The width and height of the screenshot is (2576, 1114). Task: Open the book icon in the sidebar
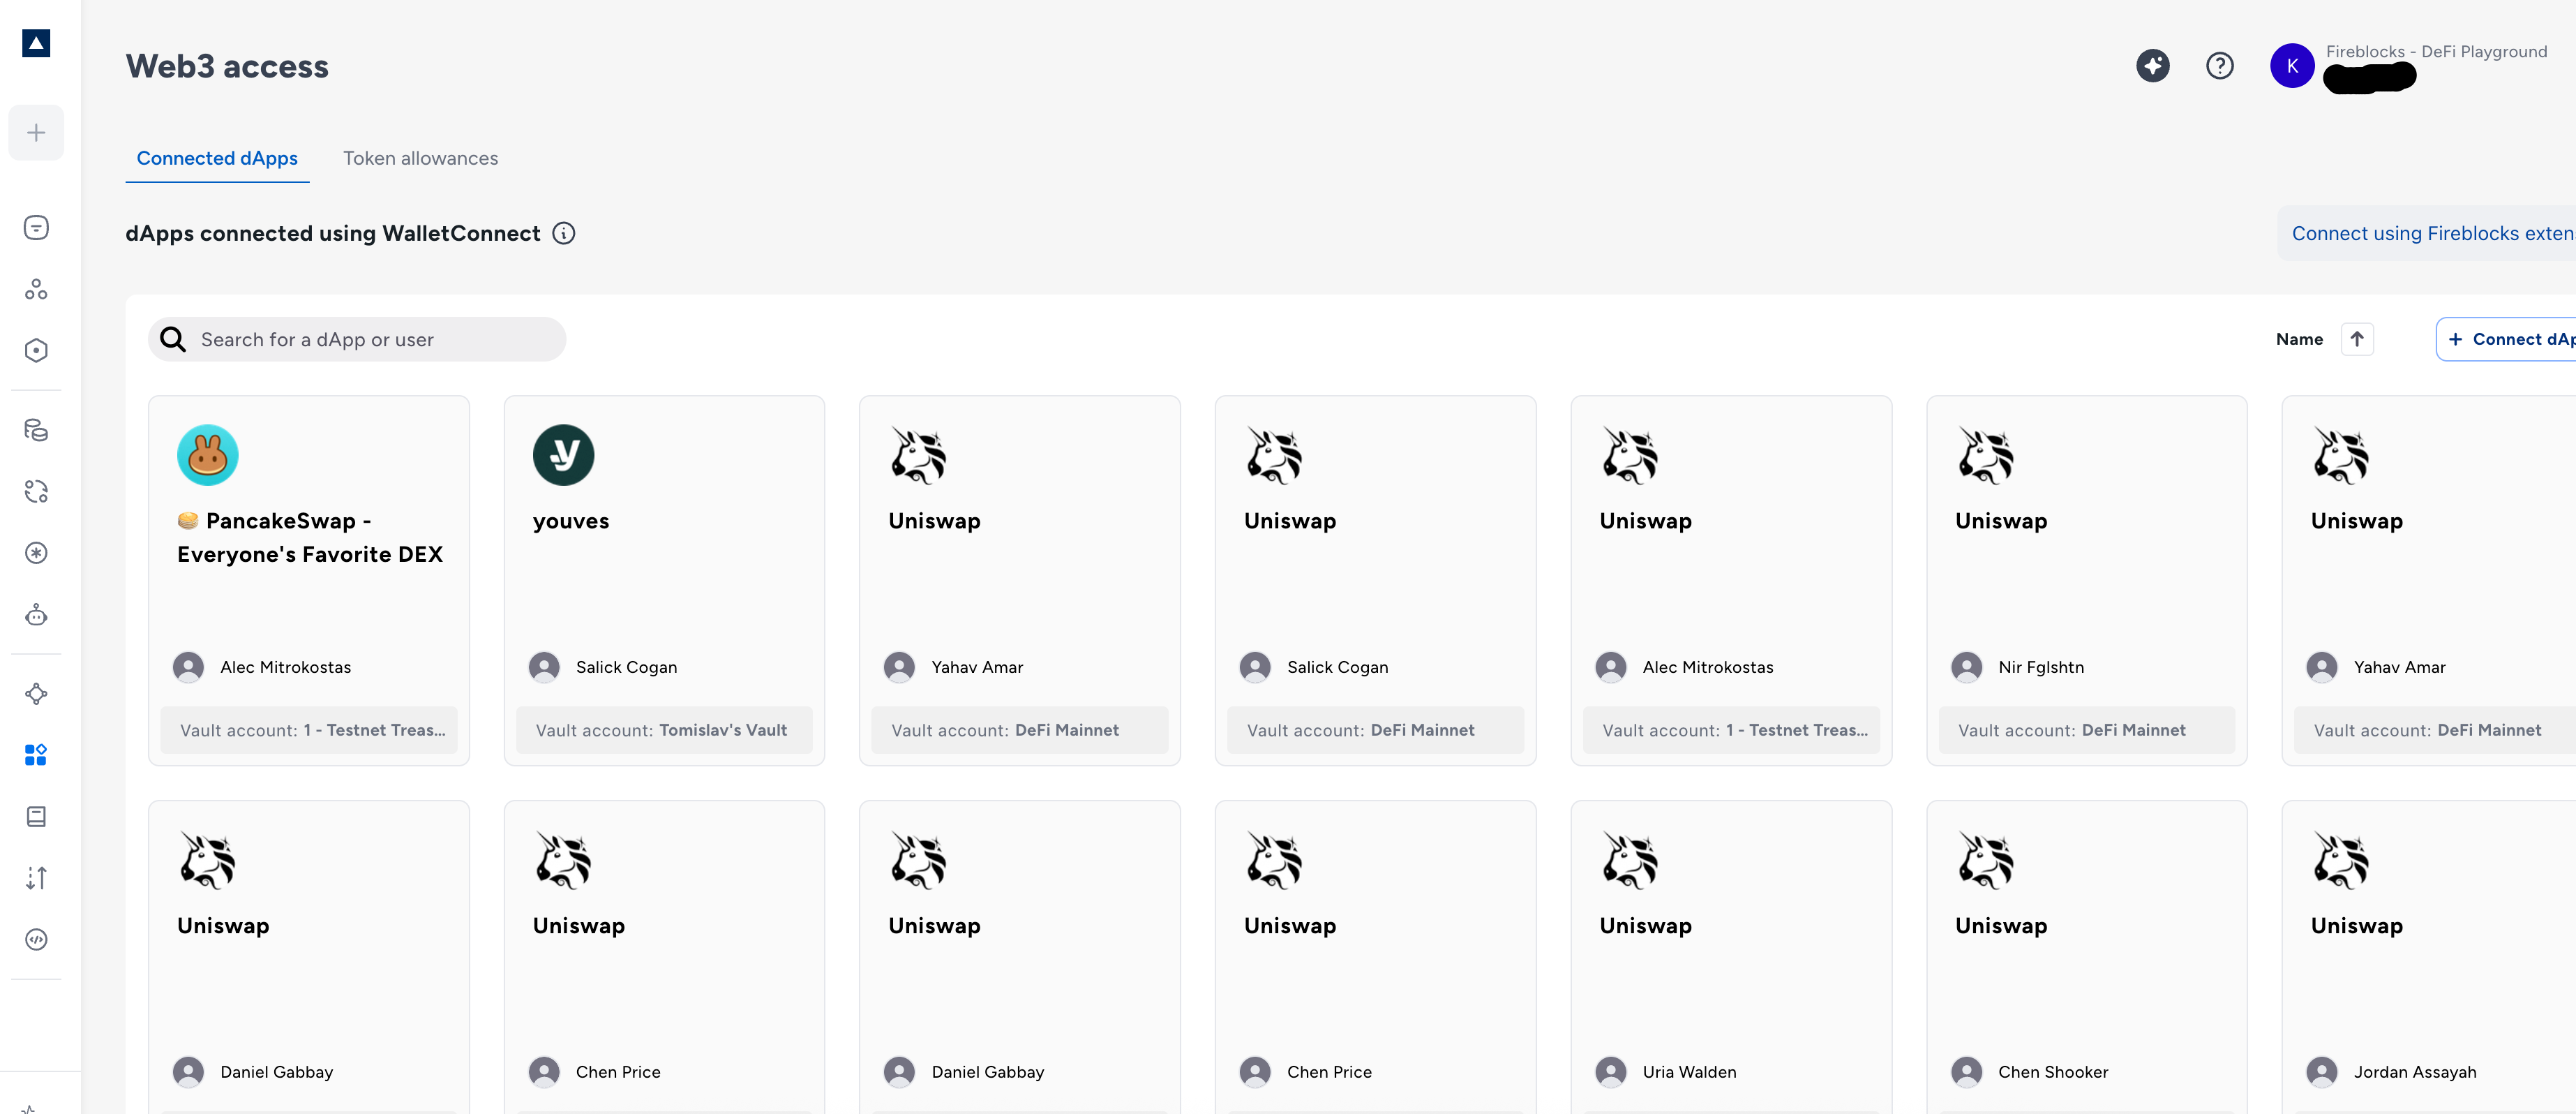click(36, 817)
